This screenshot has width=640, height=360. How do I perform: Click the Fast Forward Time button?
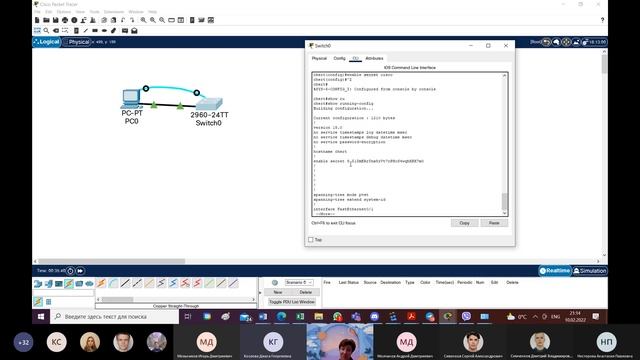point(80,271)
